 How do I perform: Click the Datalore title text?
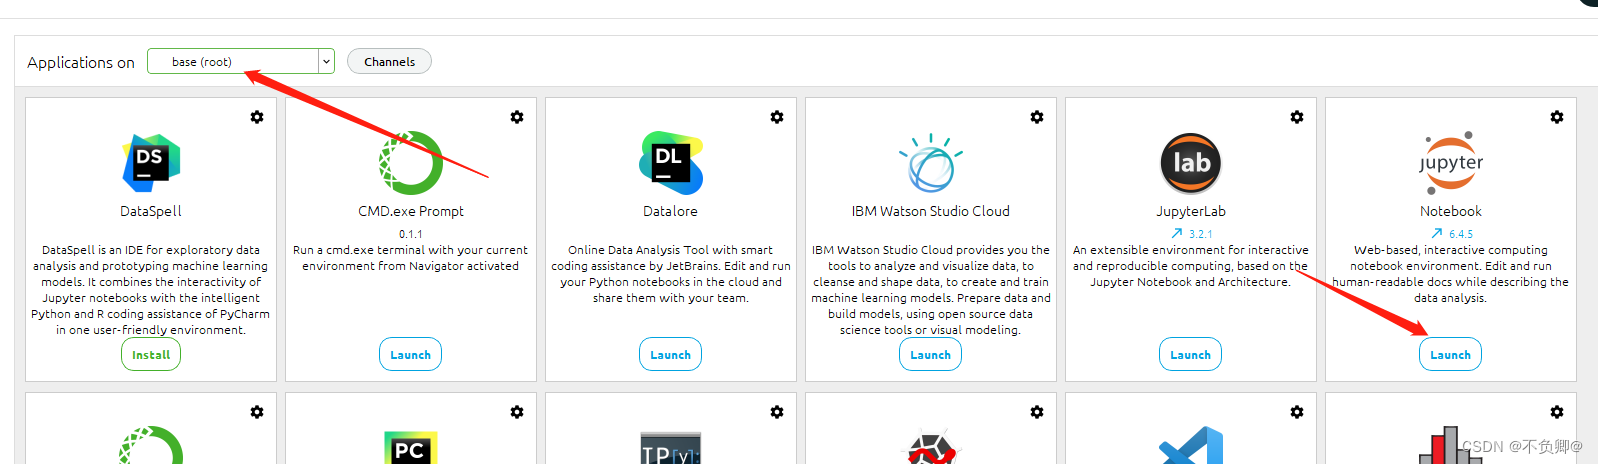(x=670, y=211)
